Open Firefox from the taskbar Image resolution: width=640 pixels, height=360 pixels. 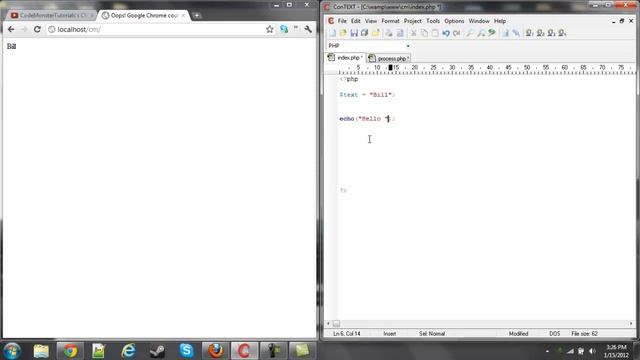(x=216, y=351)
